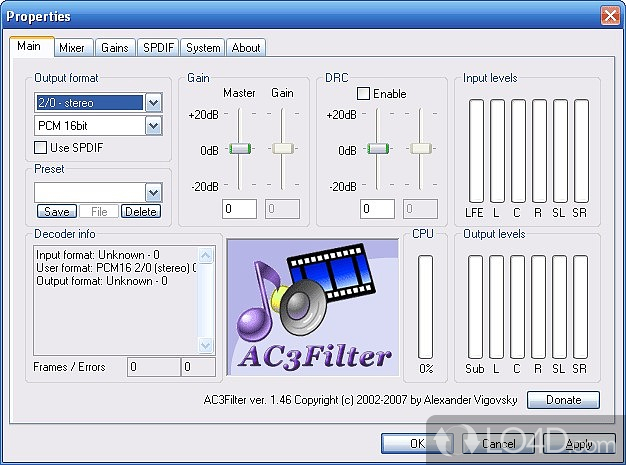The image size is (626, 465).
Task: Click the 0% CPU value label
Action: [x=426, y=368]
